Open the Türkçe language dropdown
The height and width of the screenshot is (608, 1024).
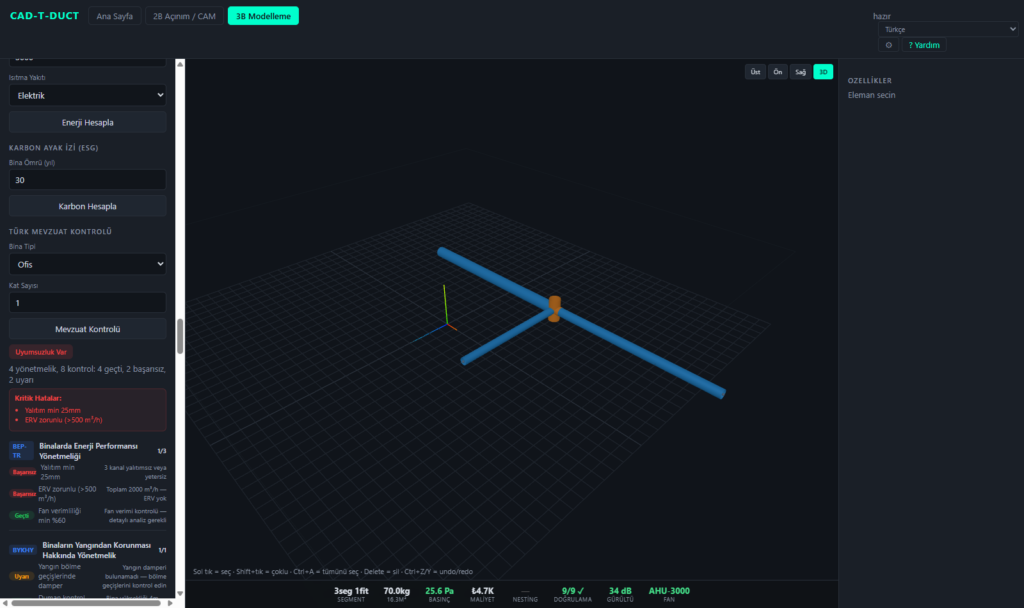(x=948, y=29)
